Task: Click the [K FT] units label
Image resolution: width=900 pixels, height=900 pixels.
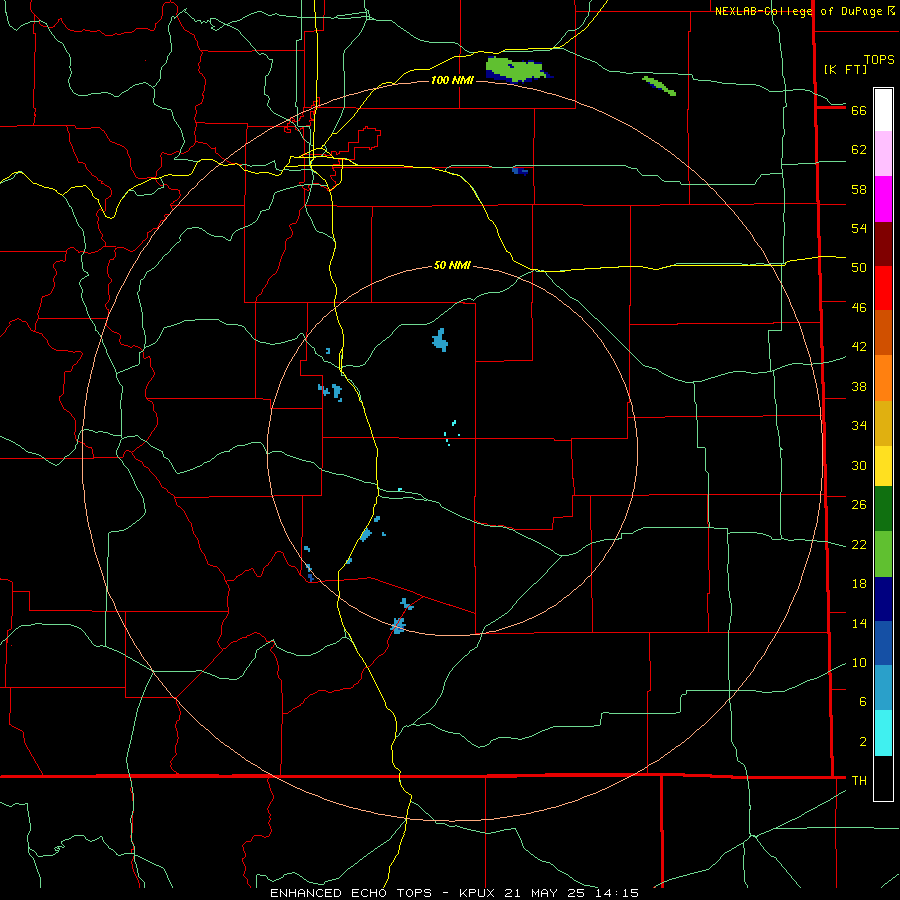Action: (845, 69)
